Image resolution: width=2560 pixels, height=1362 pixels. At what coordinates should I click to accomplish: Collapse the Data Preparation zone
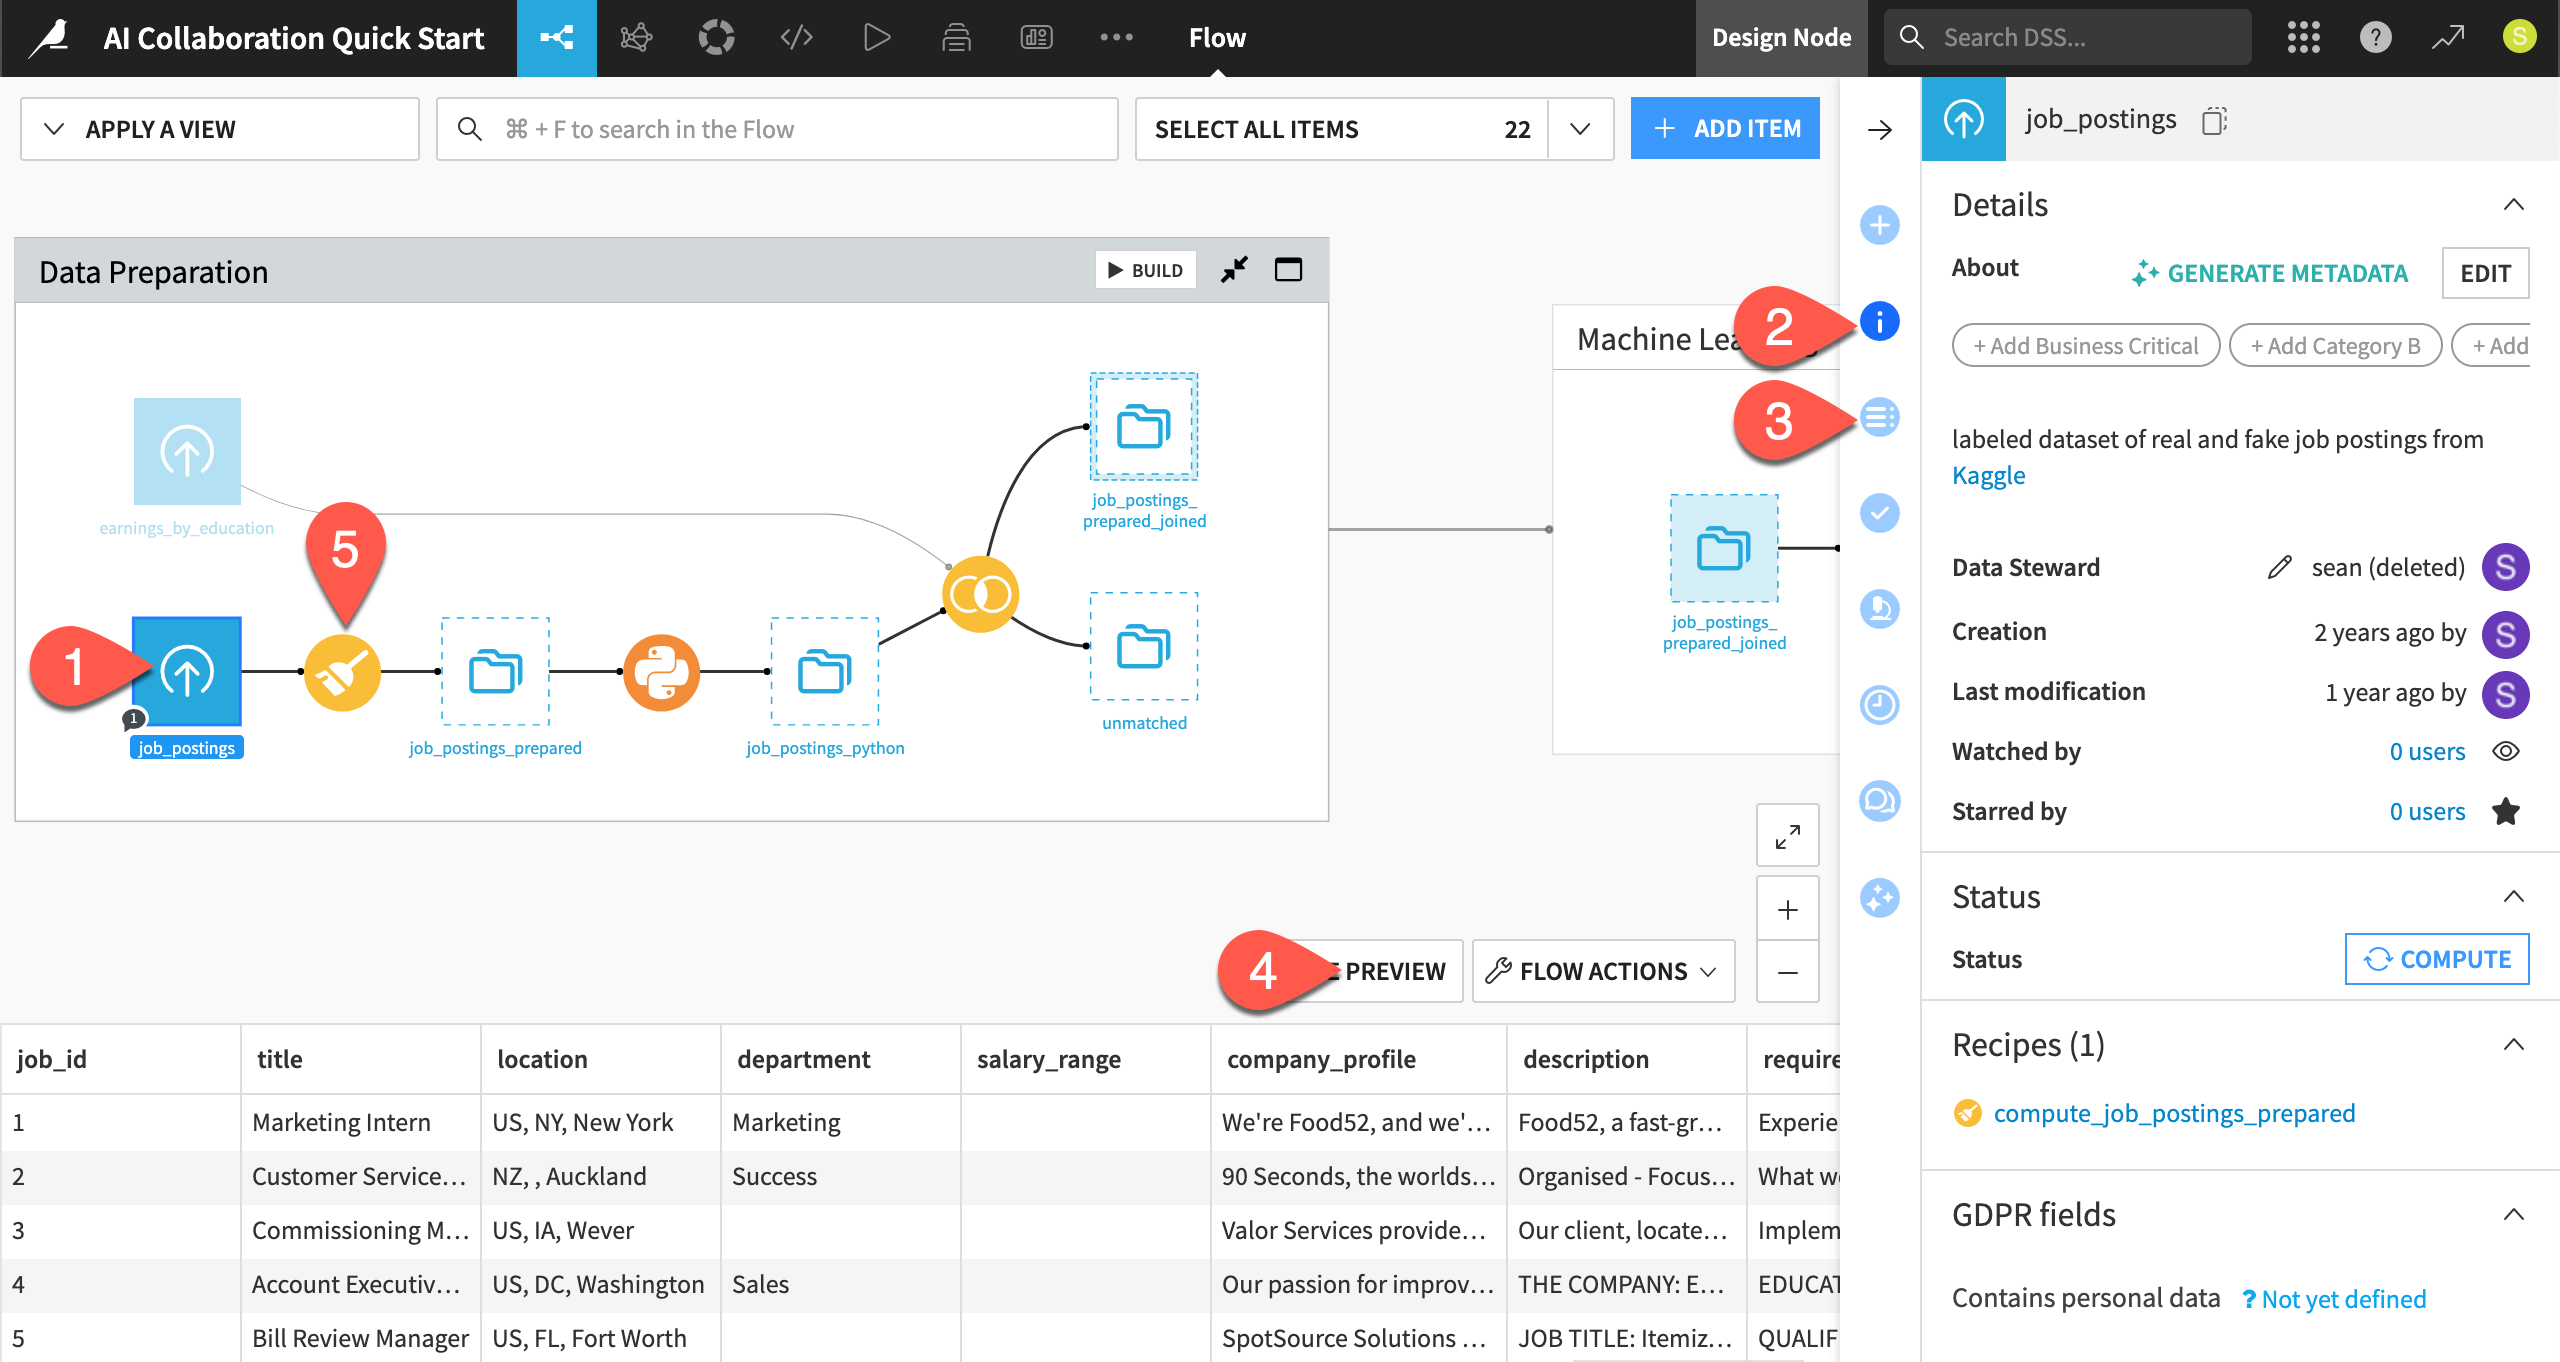coord(1235,270)
